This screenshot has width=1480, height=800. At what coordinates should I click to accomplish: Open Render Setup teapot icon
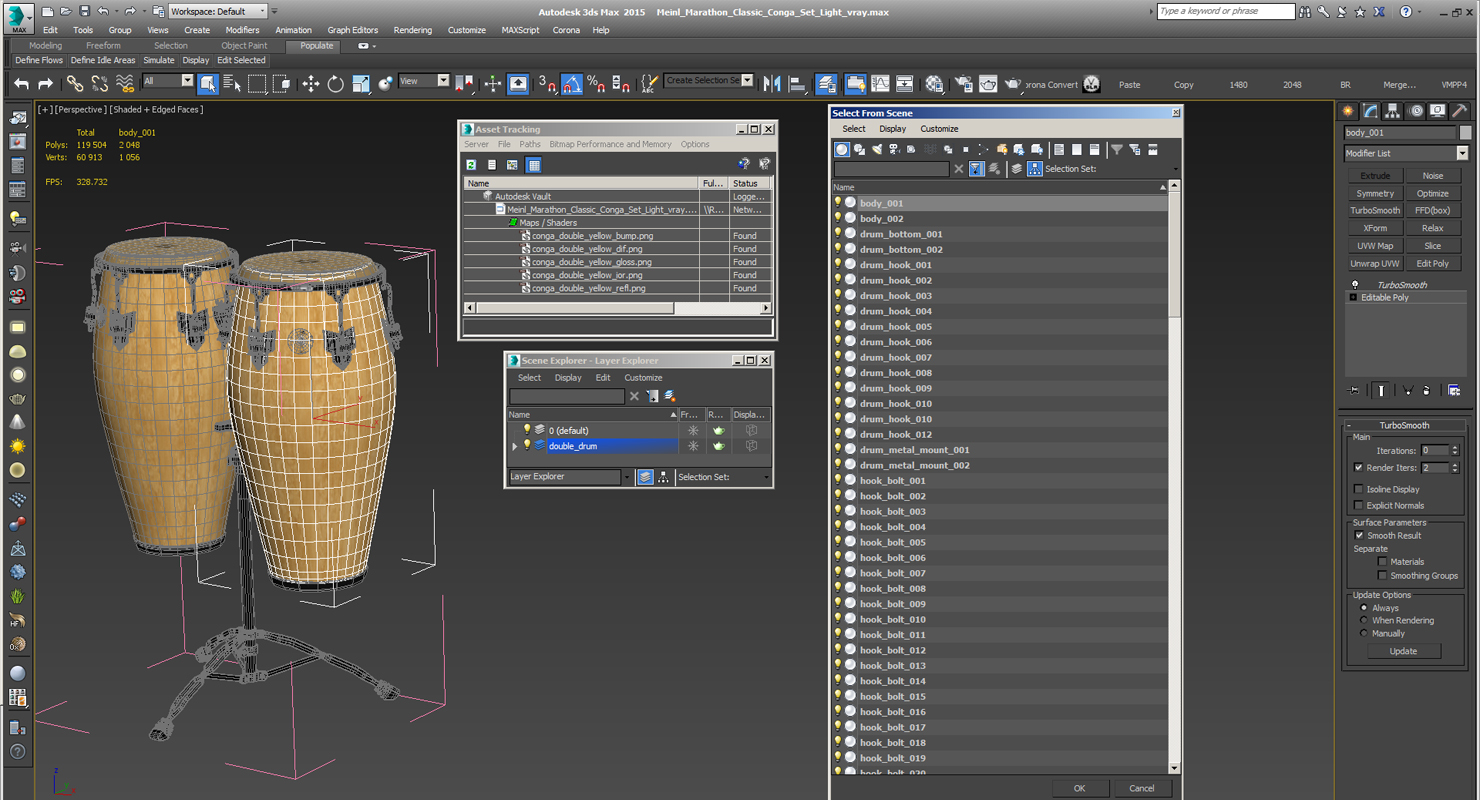964,84
